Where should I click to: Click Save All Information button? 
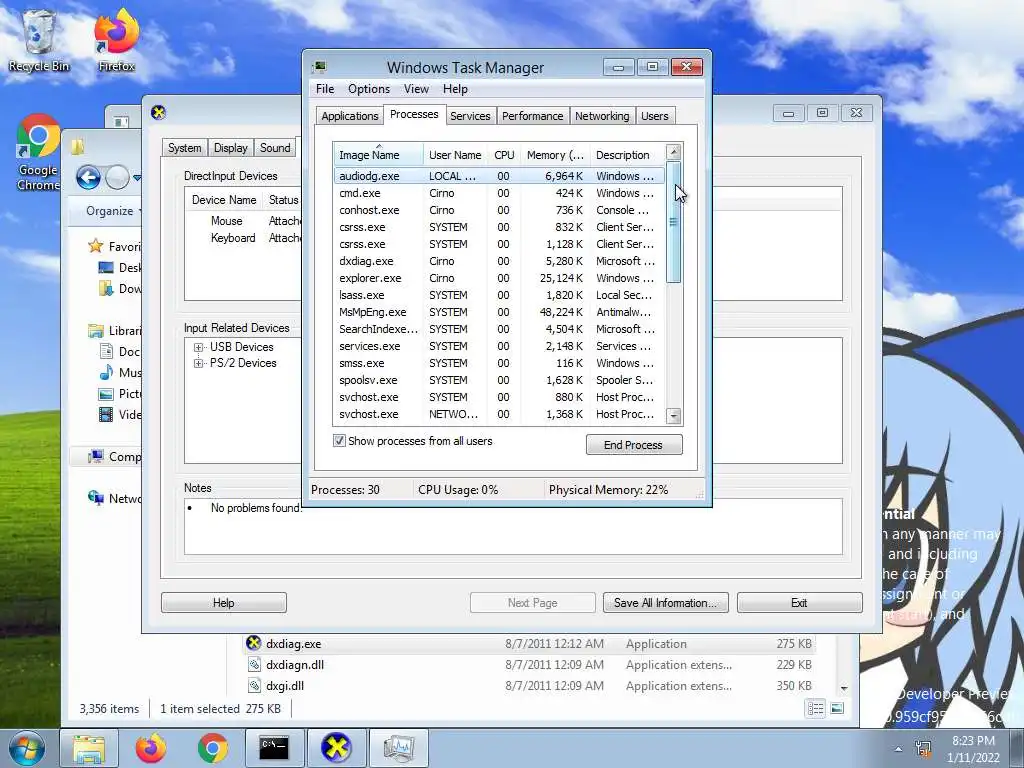[665, 603]
